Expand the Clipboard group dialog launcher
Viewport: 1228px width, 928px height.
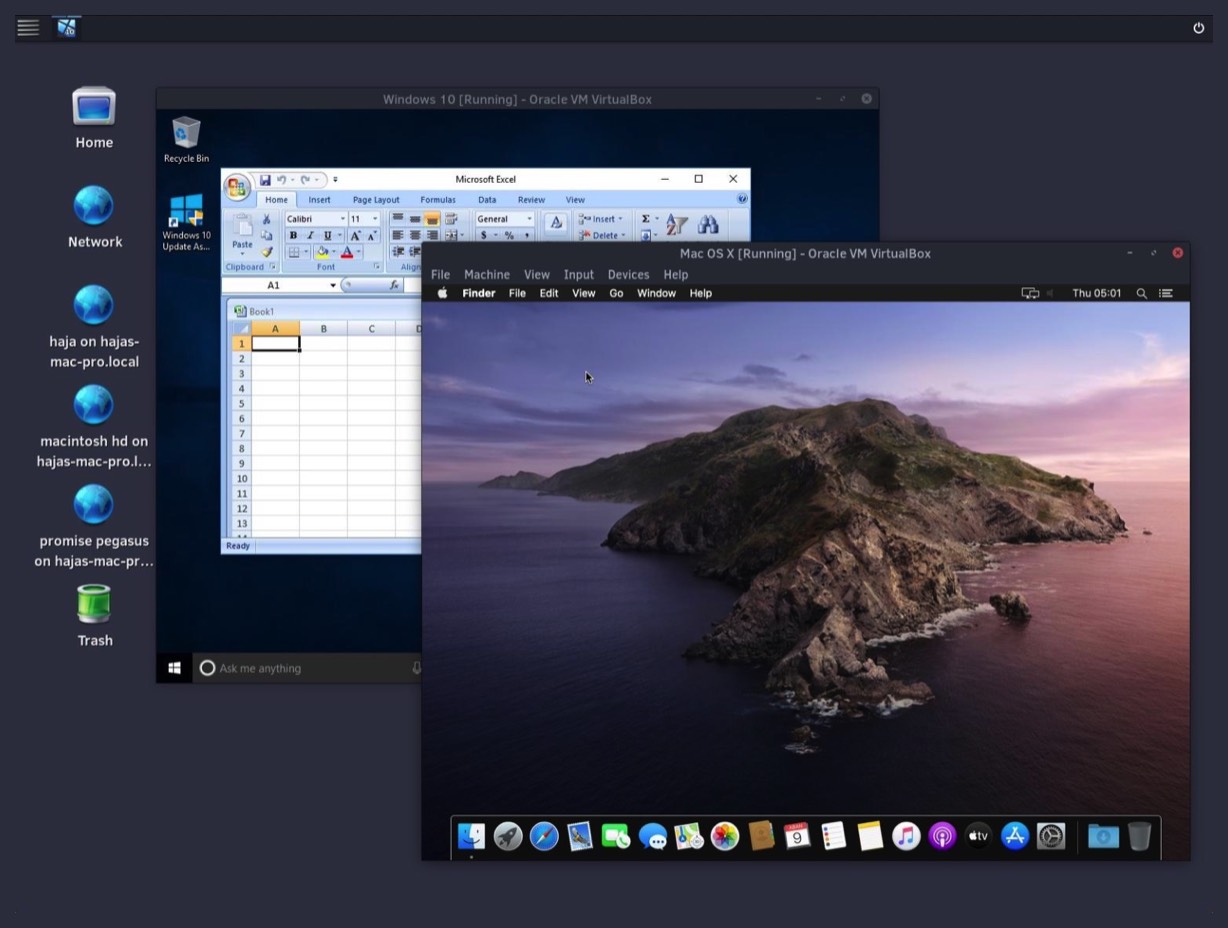[x=272, y=267]
